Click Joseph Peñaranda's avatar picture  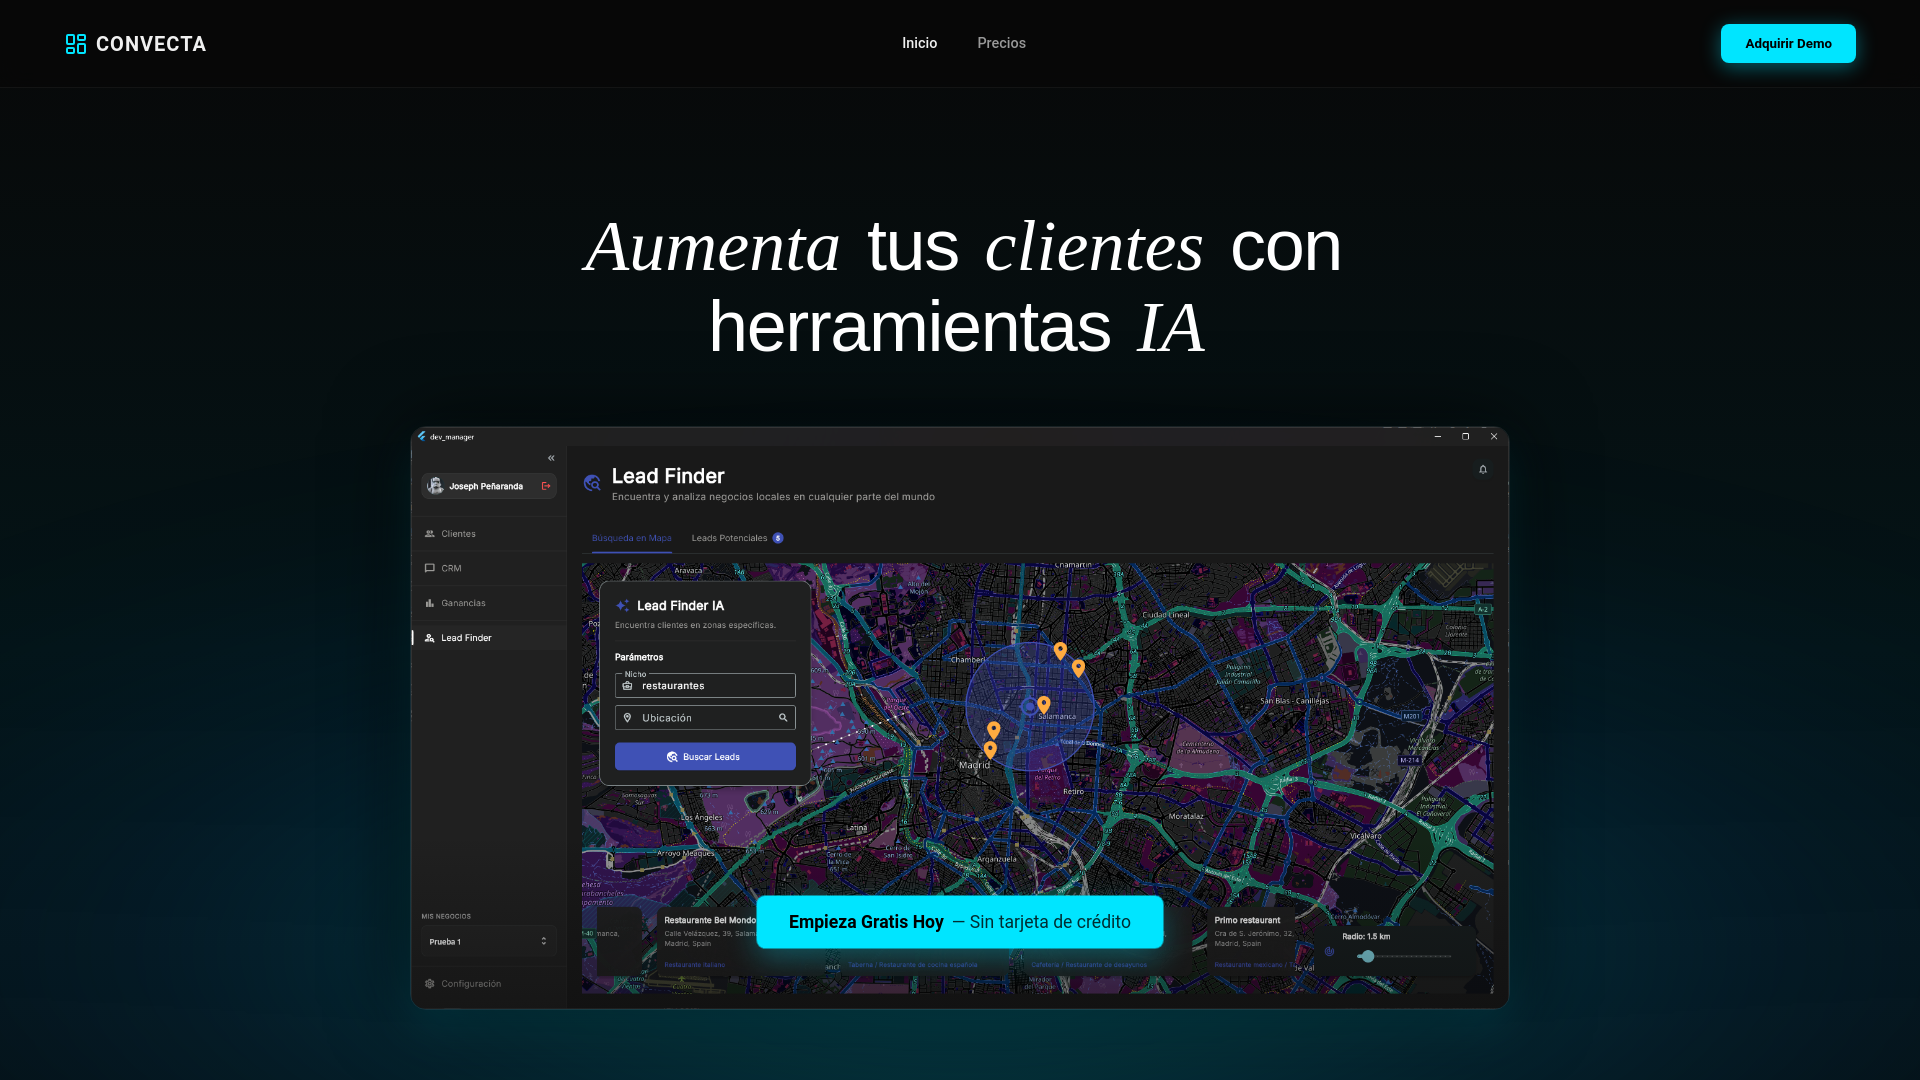[x=435, y=486]
